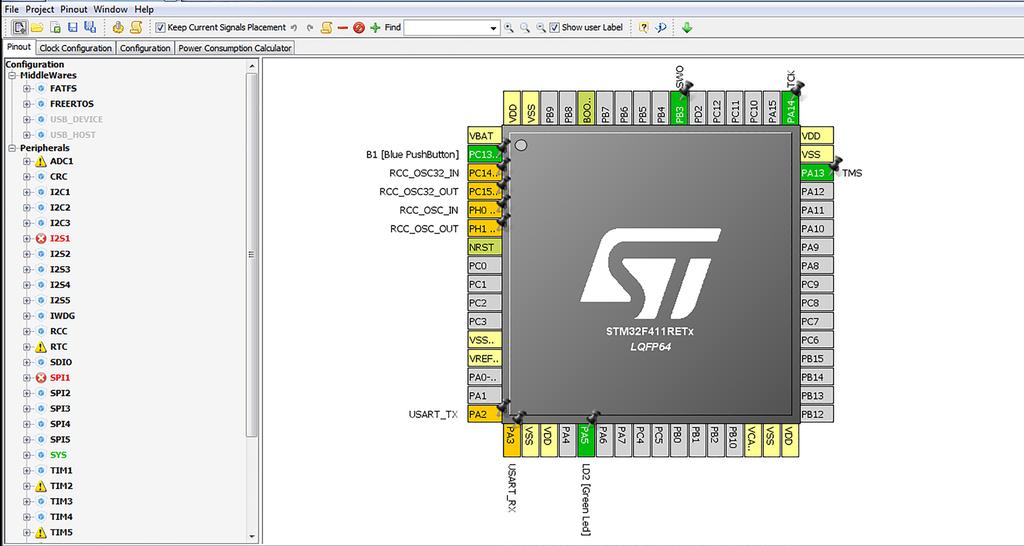Click the PB12 pin on the right side
The height and width of the screenshot is (546, 1024).
(x=817, y=414)
